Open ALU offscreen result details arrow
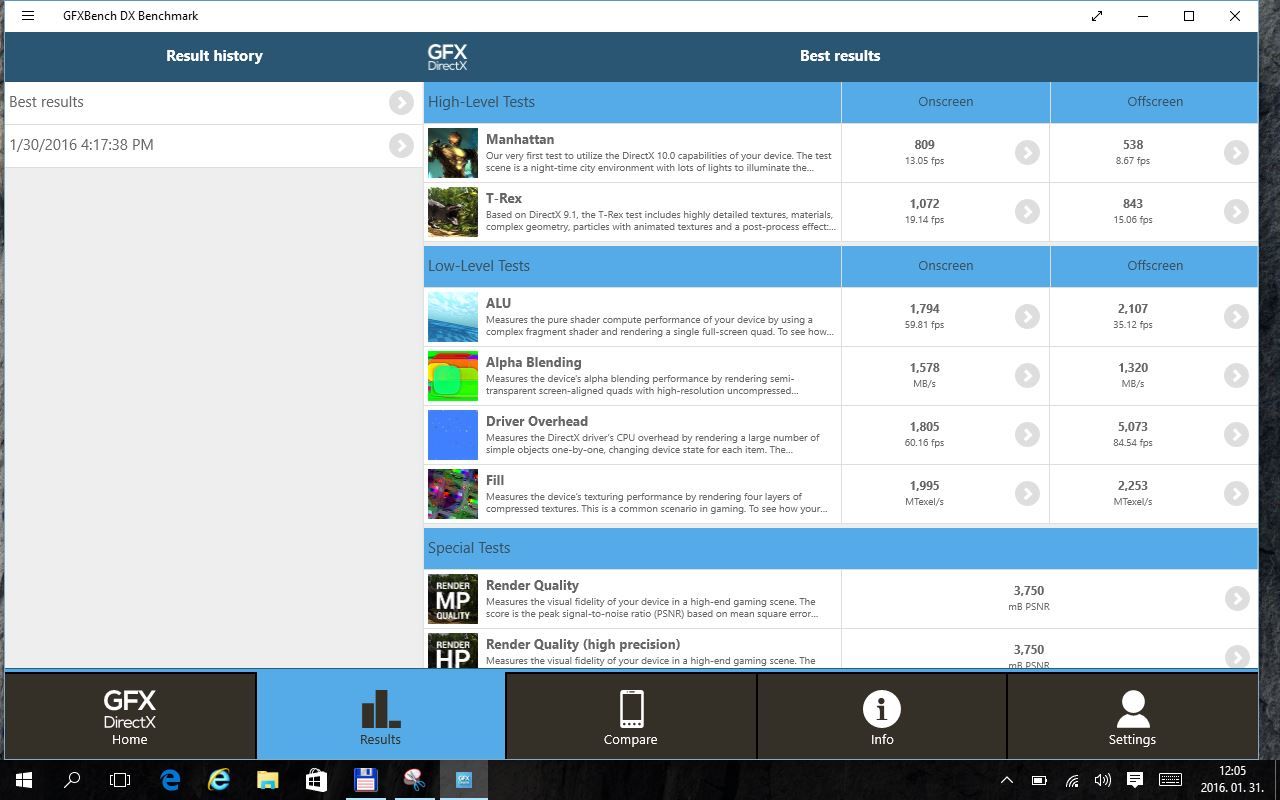Image resolution: width=1280 pixels, height=800 pixels. (x=1236, y=316)
